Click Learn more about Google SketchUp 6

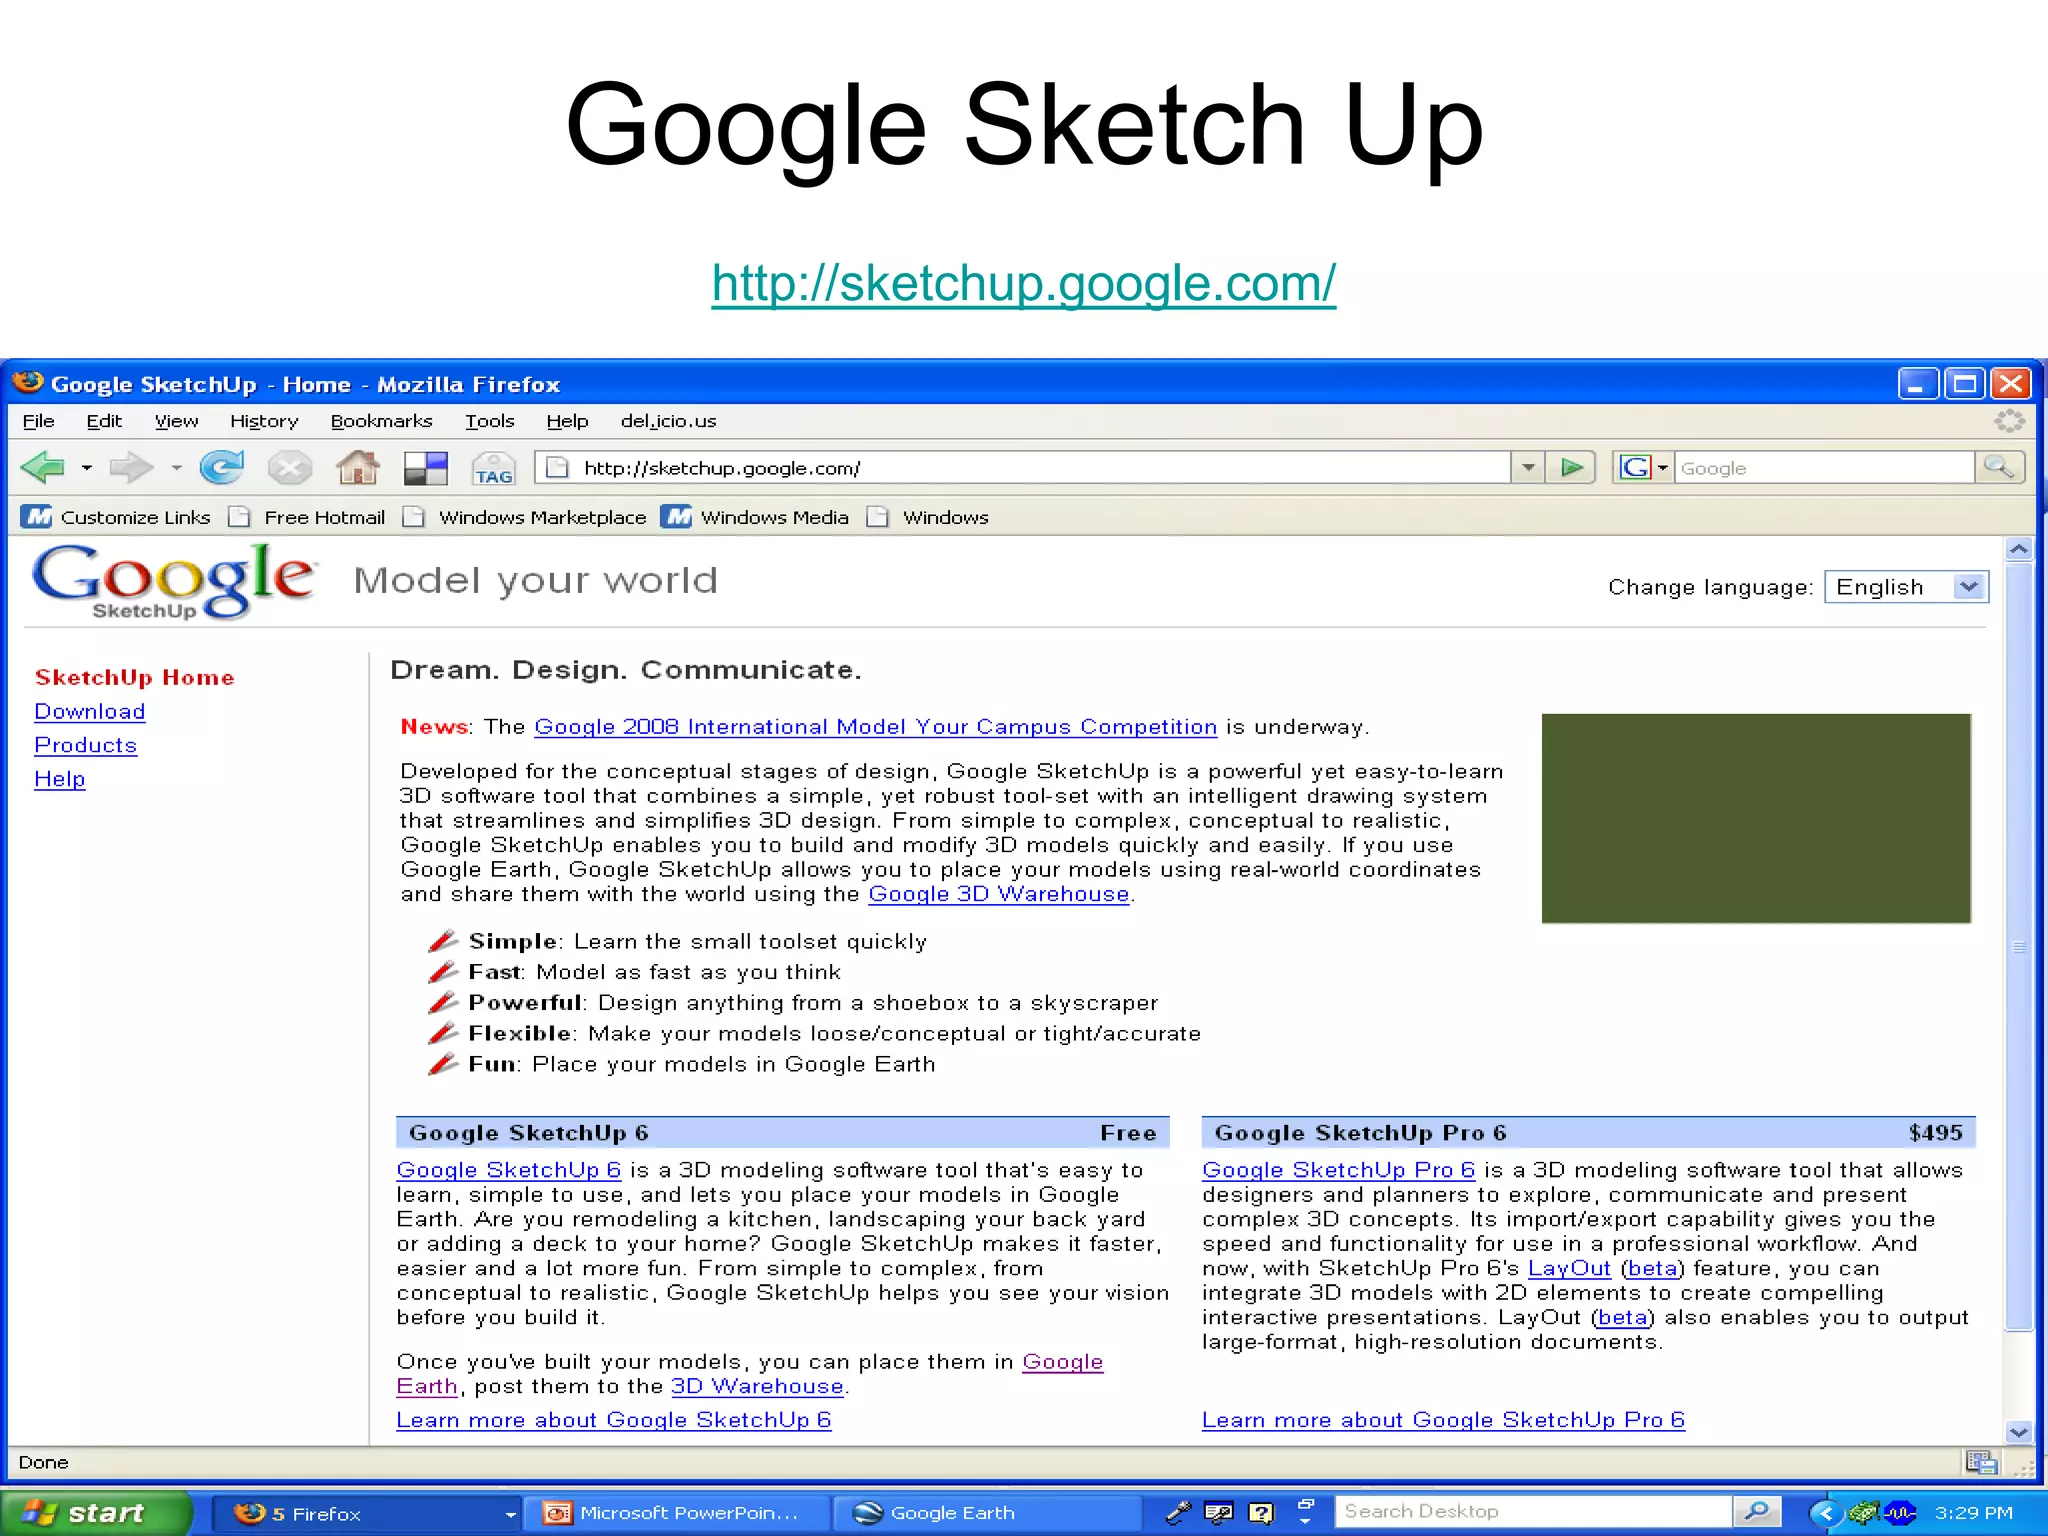tap(614, 1420)
